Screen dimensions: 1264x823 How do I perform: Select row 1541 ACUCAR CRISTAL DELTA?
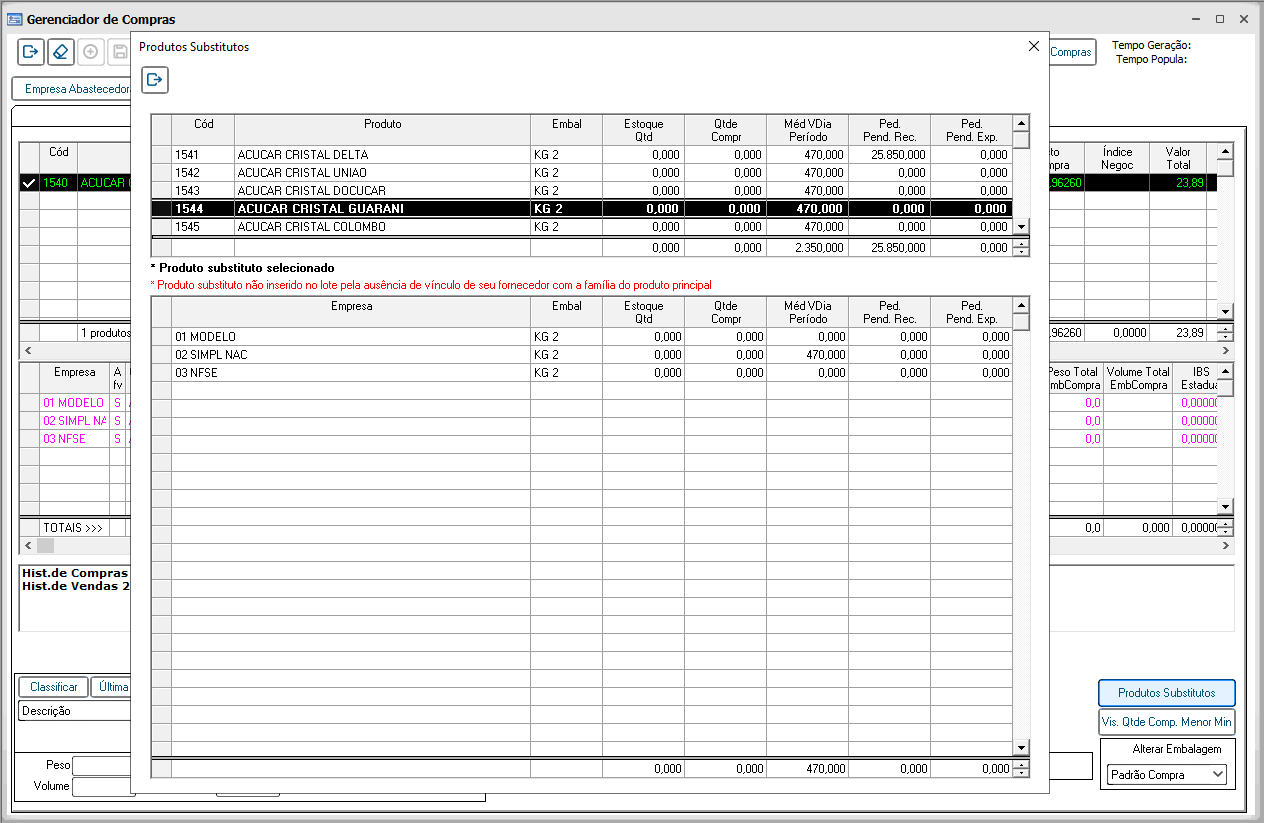point(581,155)
